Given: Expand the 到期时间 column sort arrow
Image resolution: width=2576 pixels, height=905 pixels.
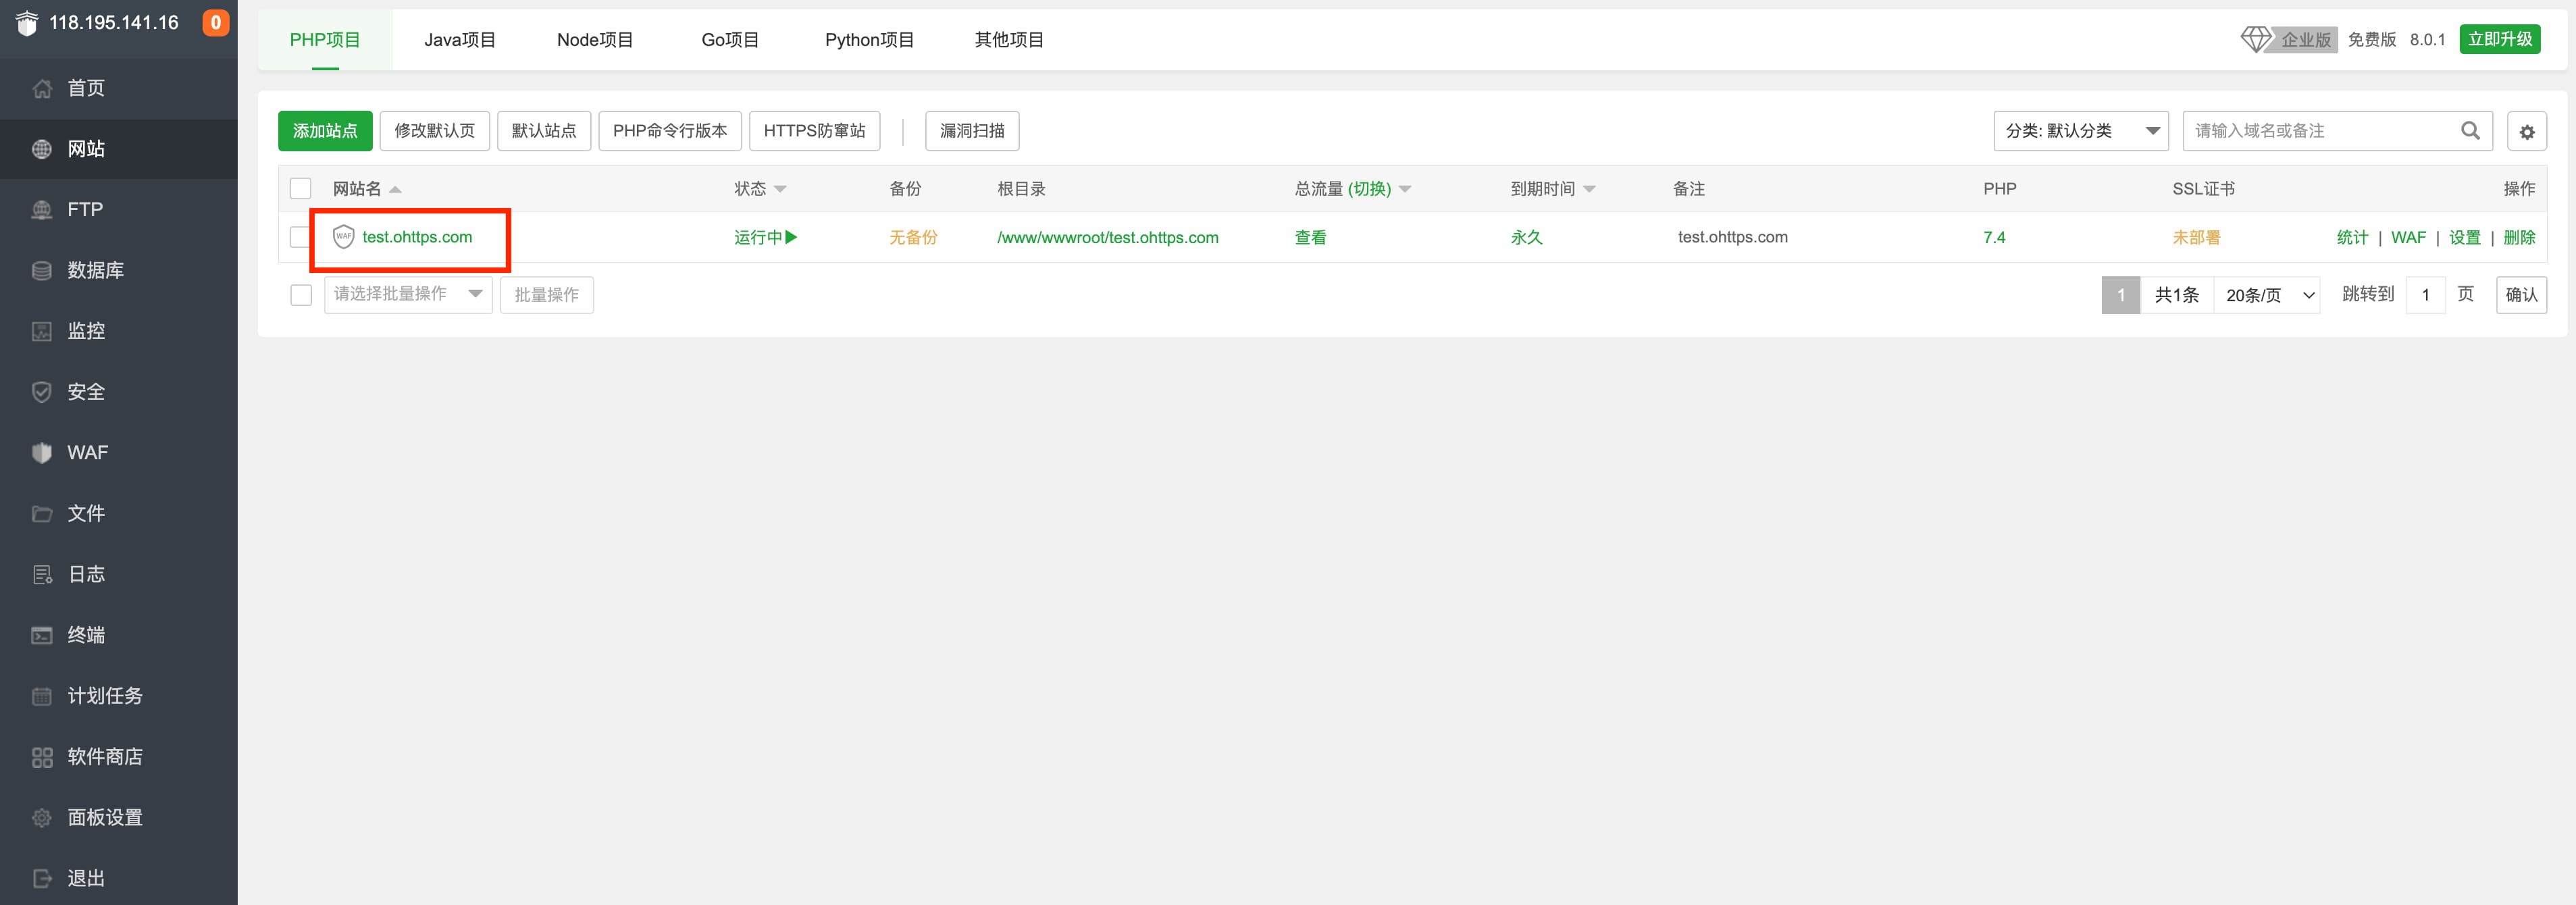Looking at the screenshot, I should pos(1589,189).
